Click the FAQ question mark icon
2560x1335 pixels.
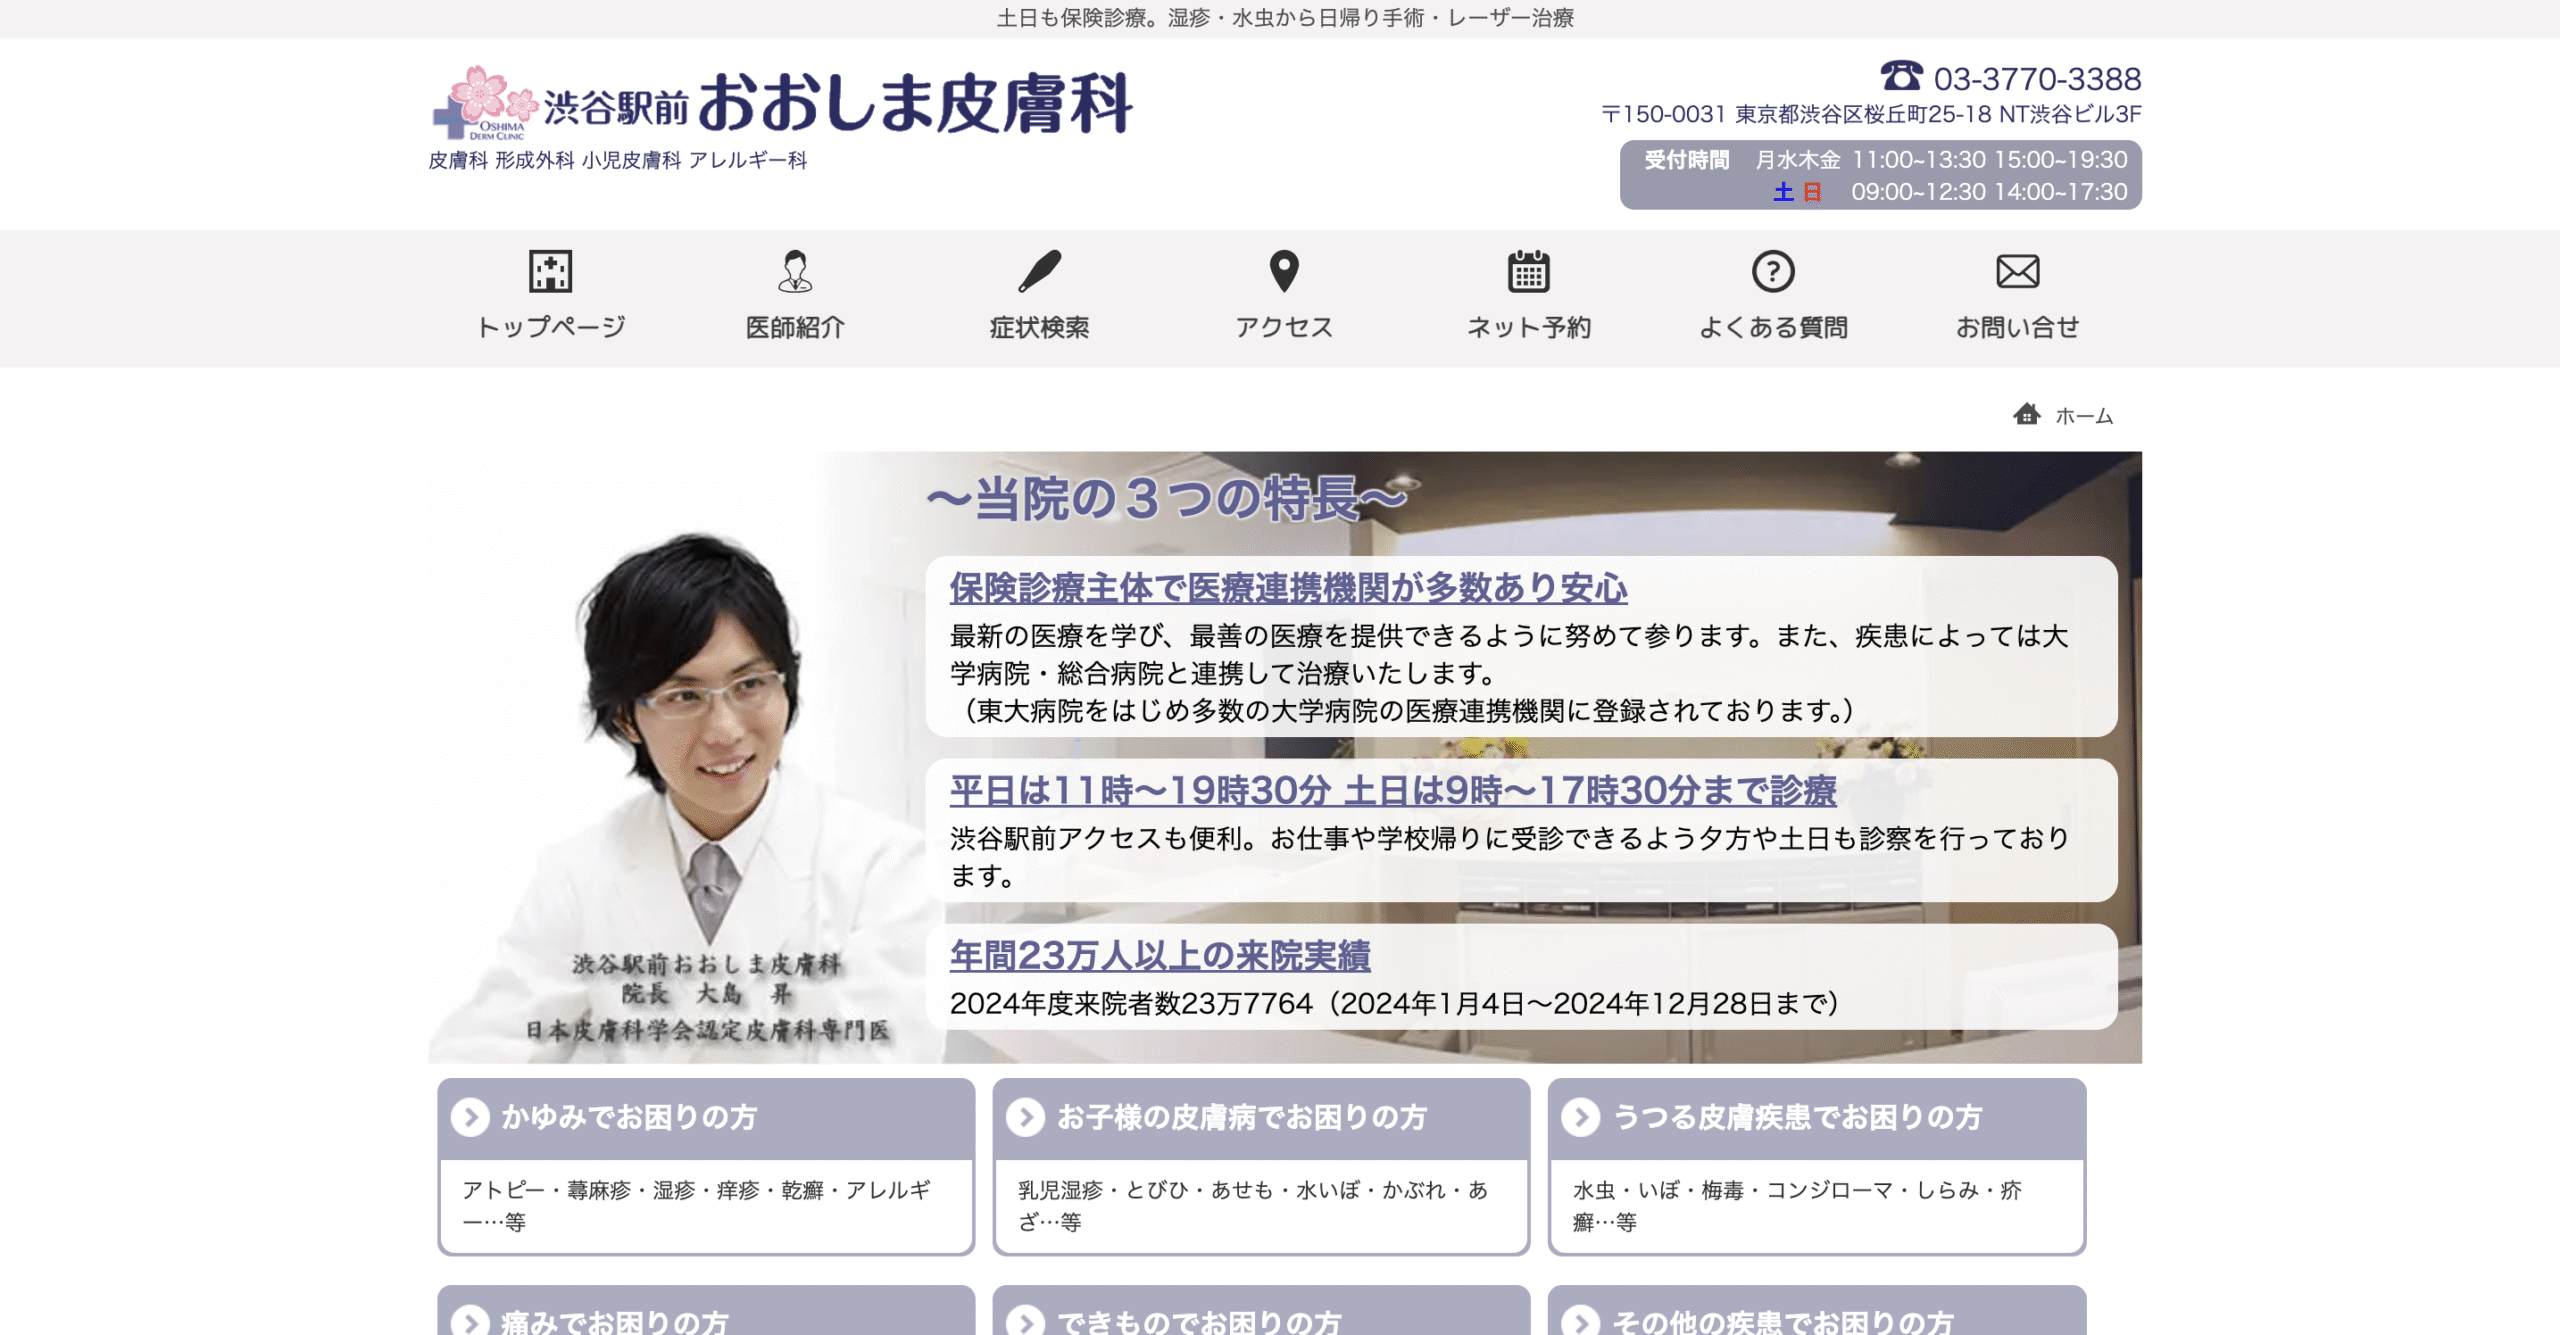pos(1773,271)
